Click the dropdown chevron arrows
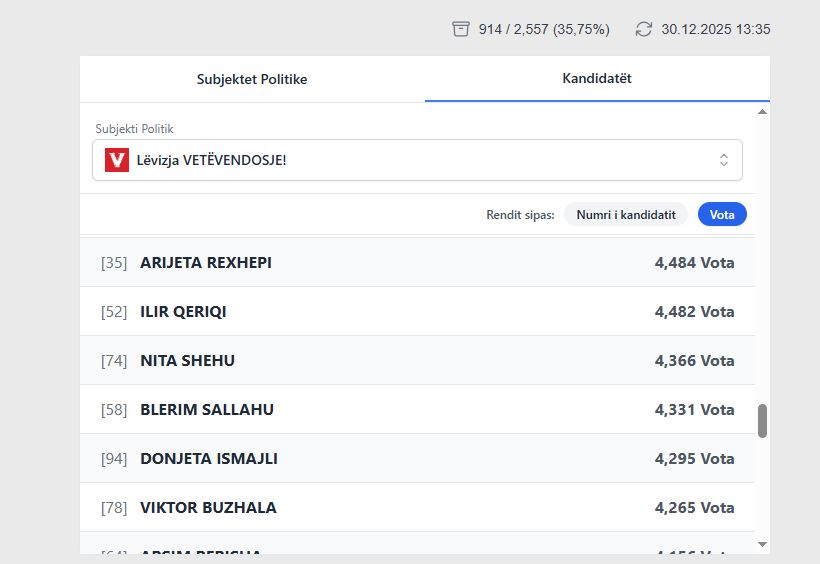This screenshot has width=820, height=564. (724, 160)
